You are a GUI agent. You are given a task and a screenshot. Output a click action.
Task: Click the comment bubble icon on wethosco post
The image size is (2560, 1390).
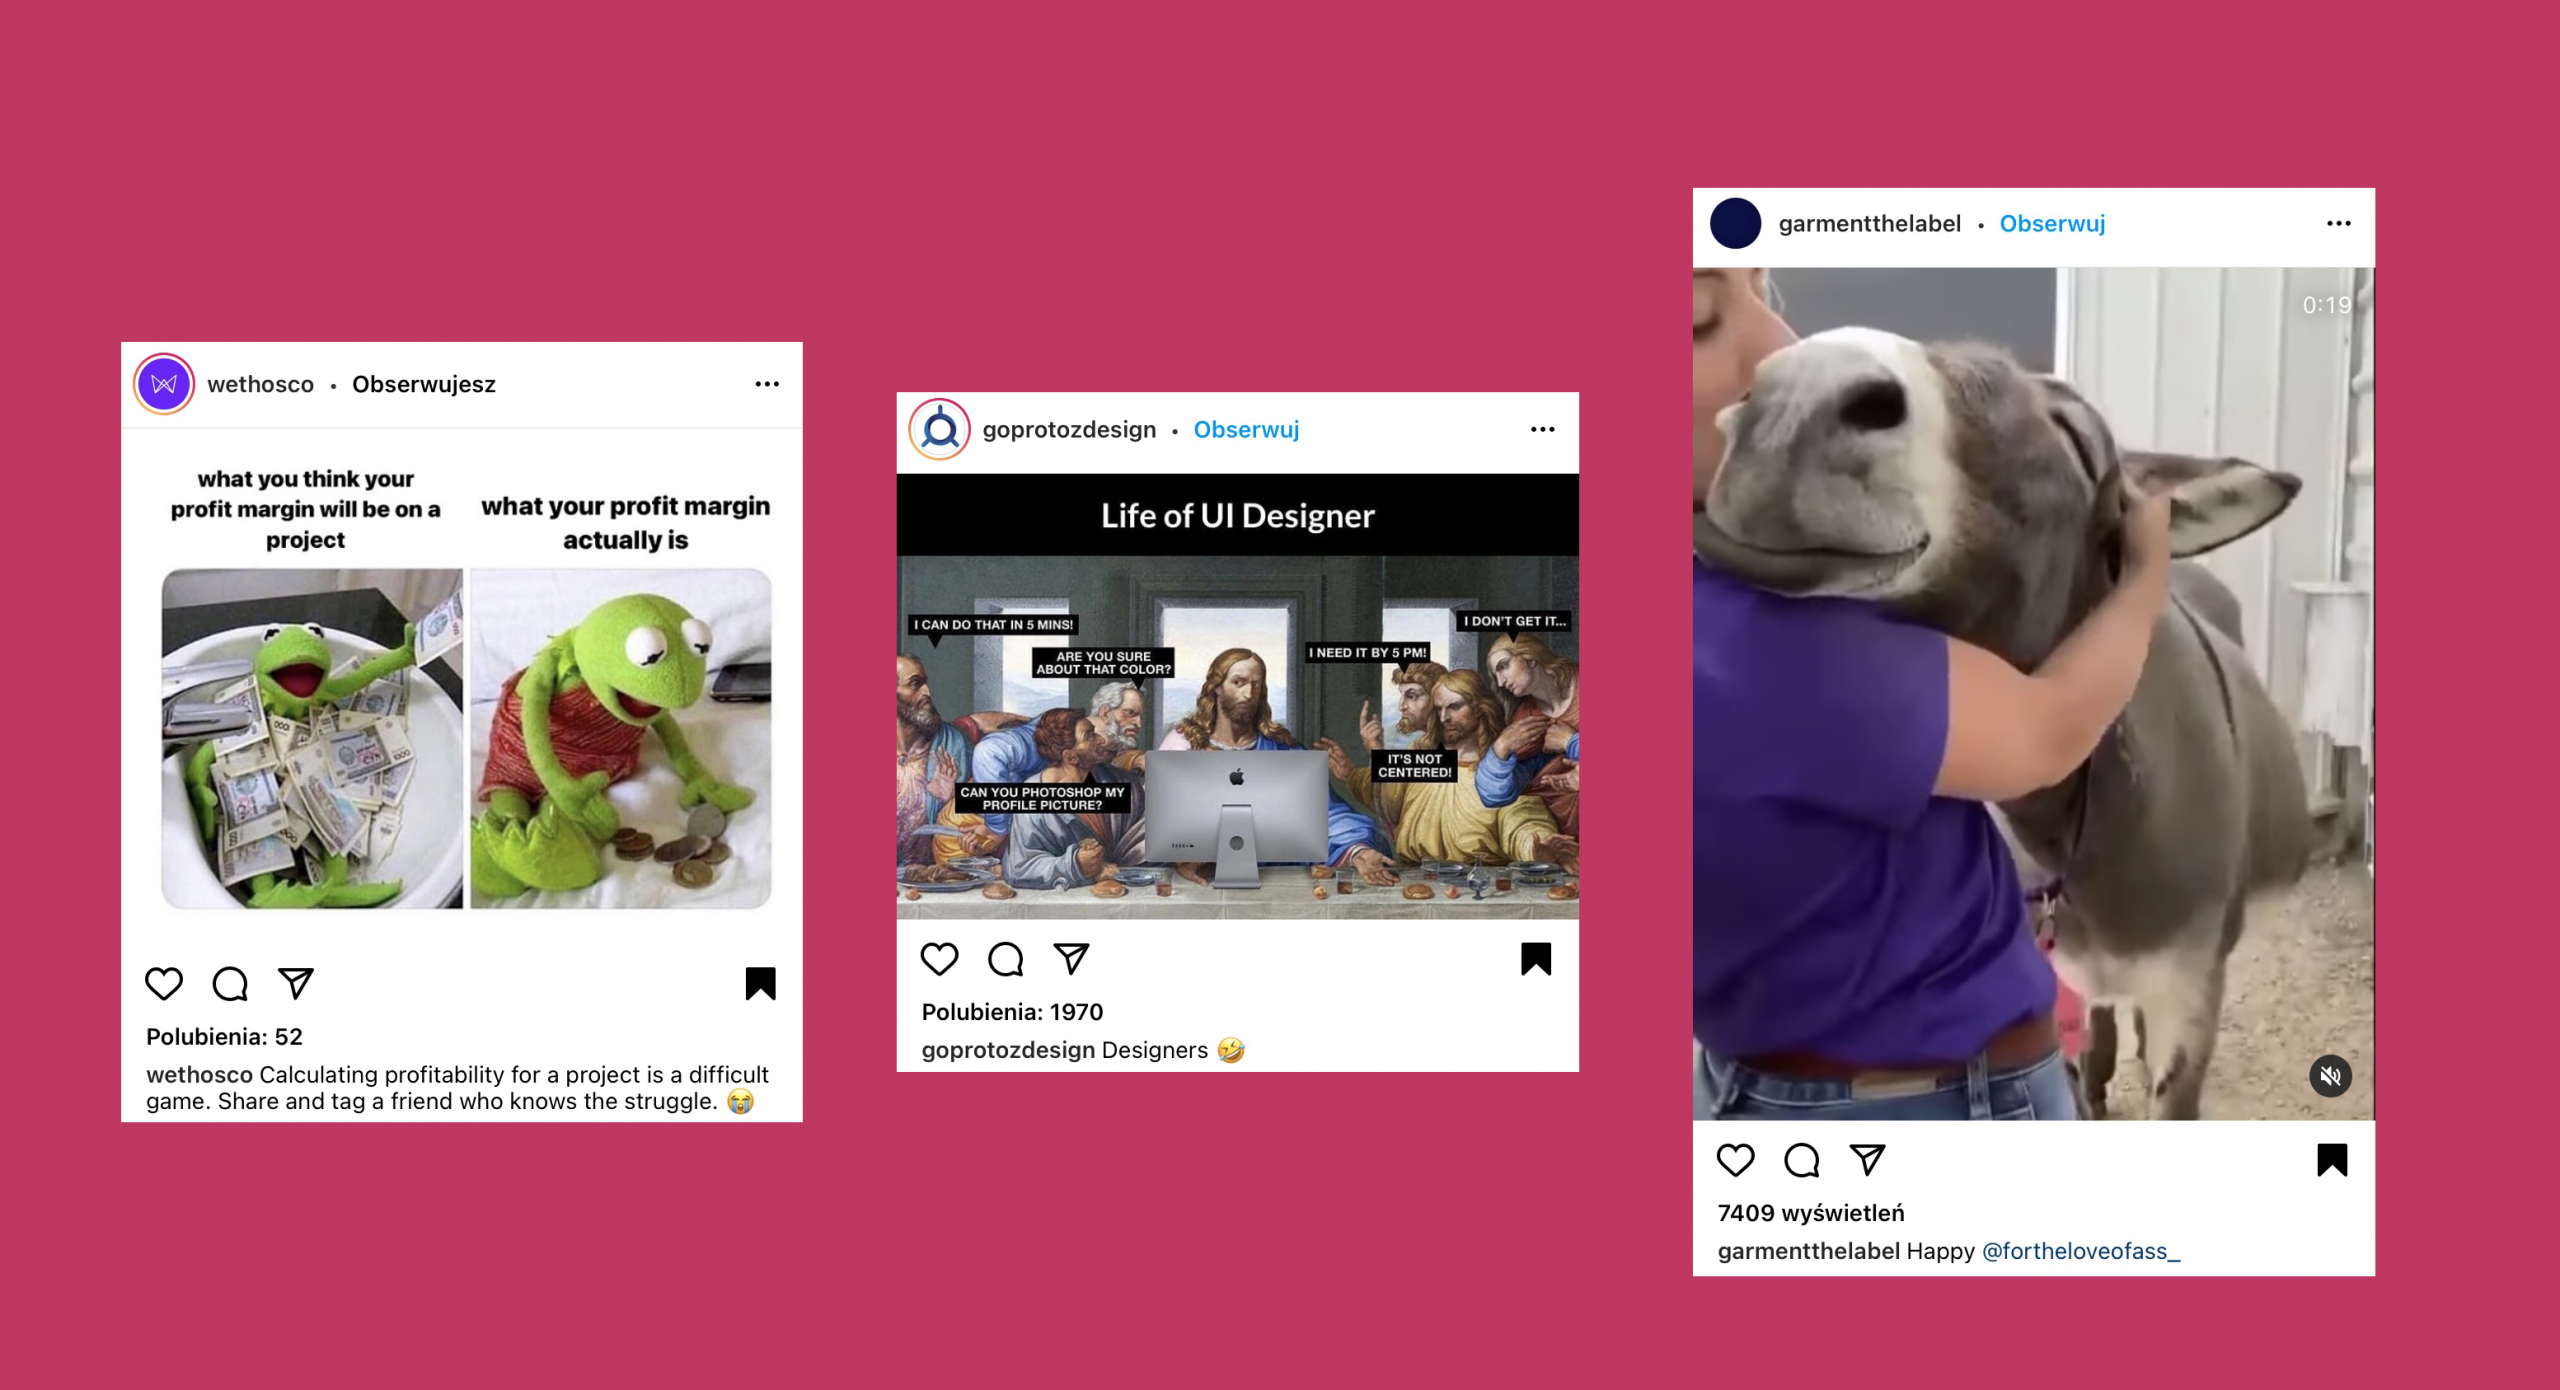click(x=229, y=984)
